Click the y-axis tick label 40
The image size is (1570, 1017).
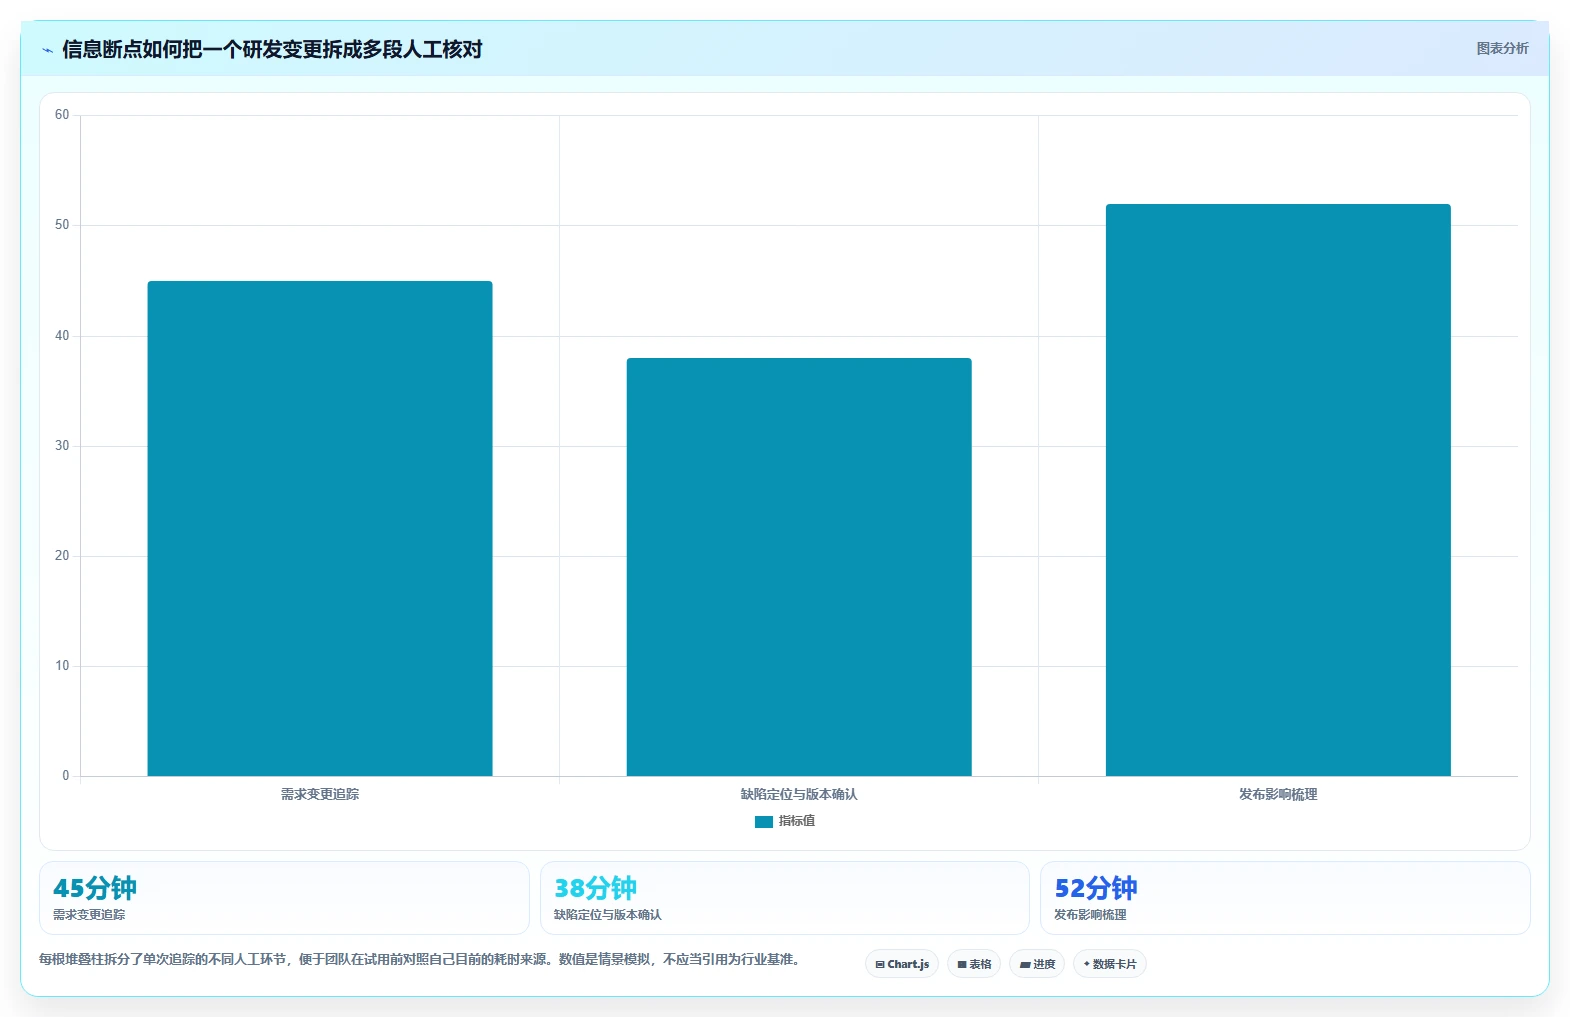pos(62,336)
